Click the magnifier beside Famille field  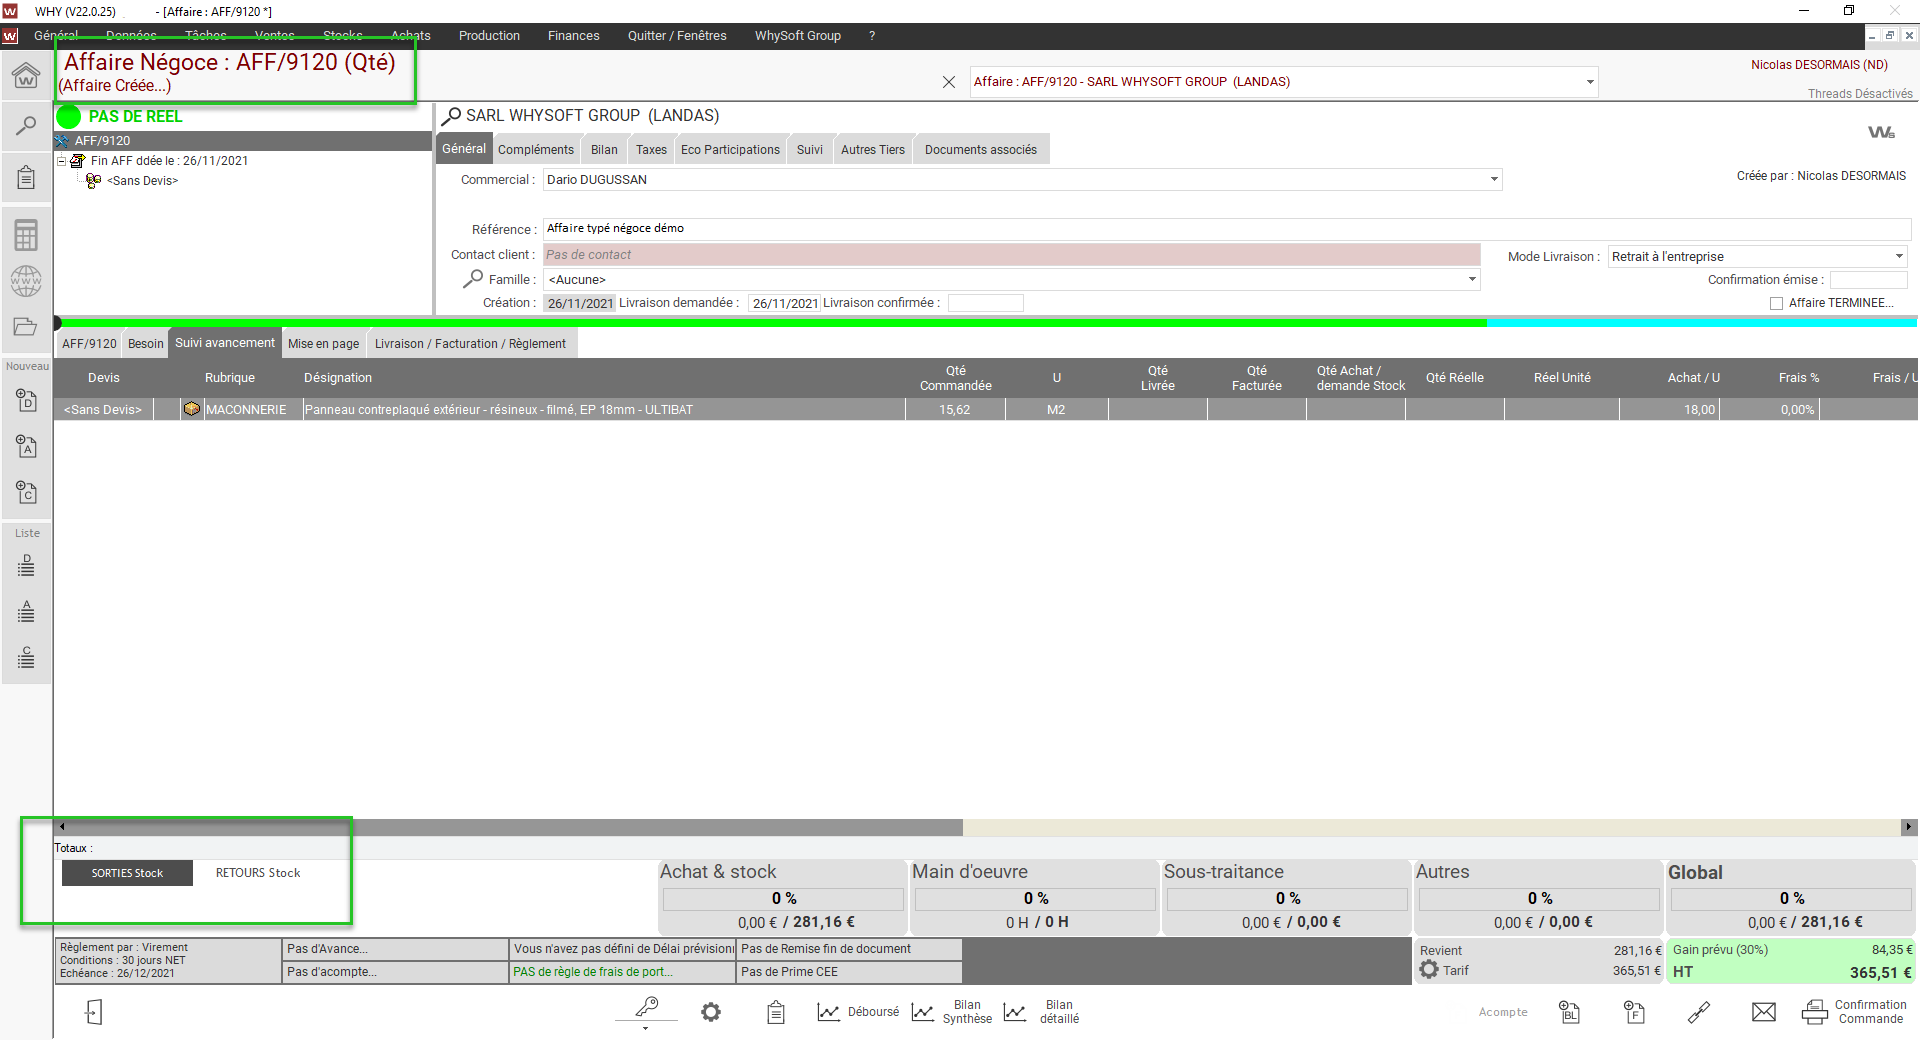tap(473, 278)
